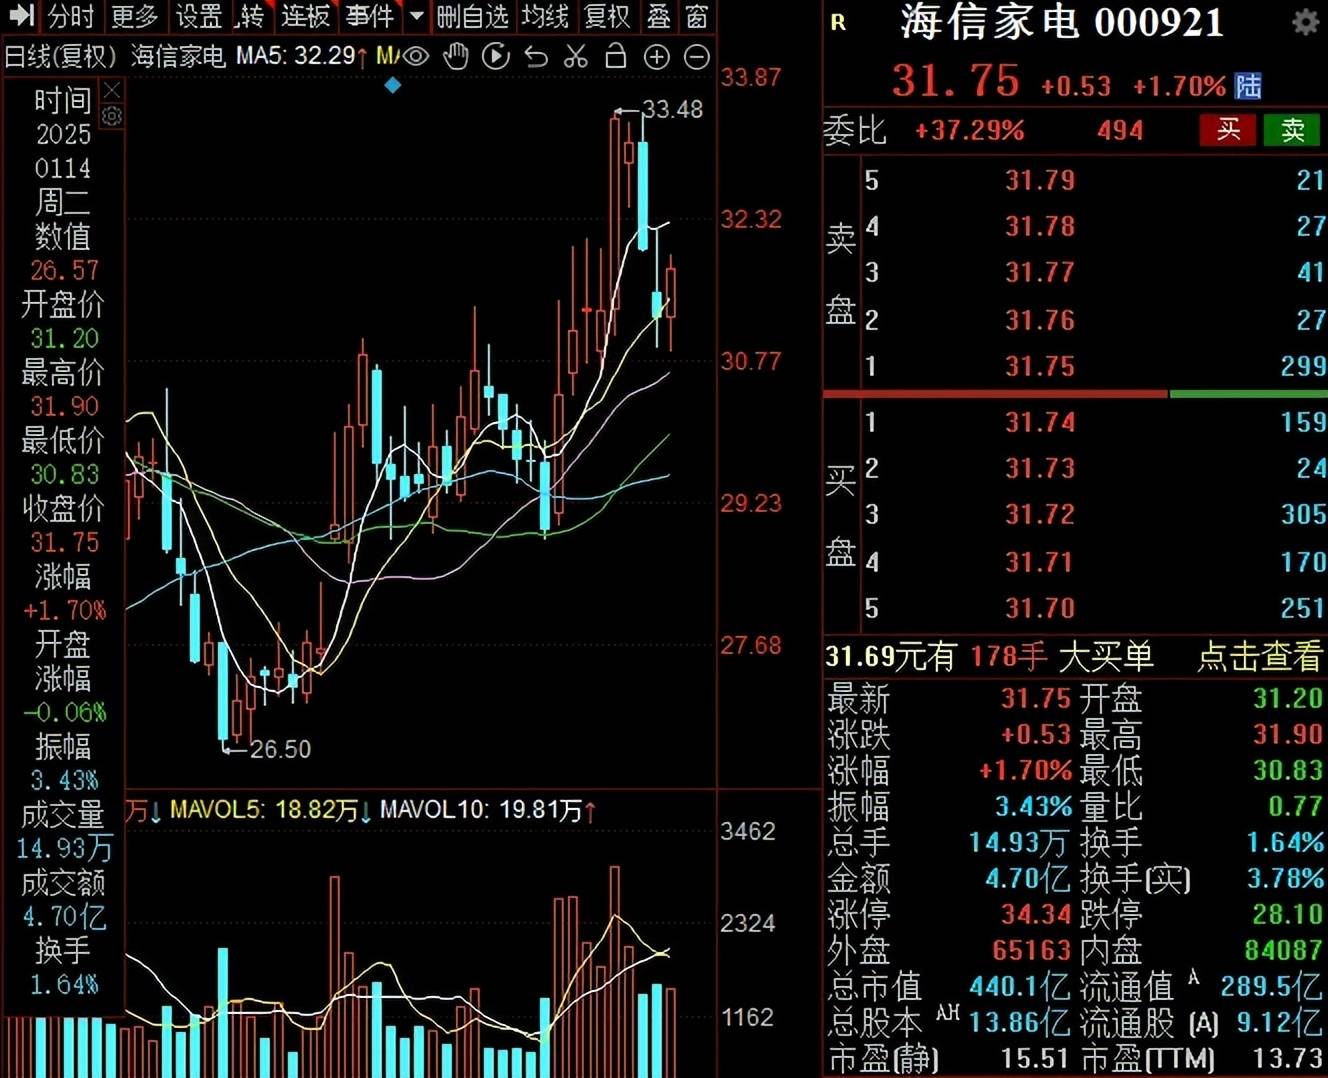1328x1078 pixels.
Task: Click the 叠 overlay button
Action: pyautogui.click(x=659, y=16)
